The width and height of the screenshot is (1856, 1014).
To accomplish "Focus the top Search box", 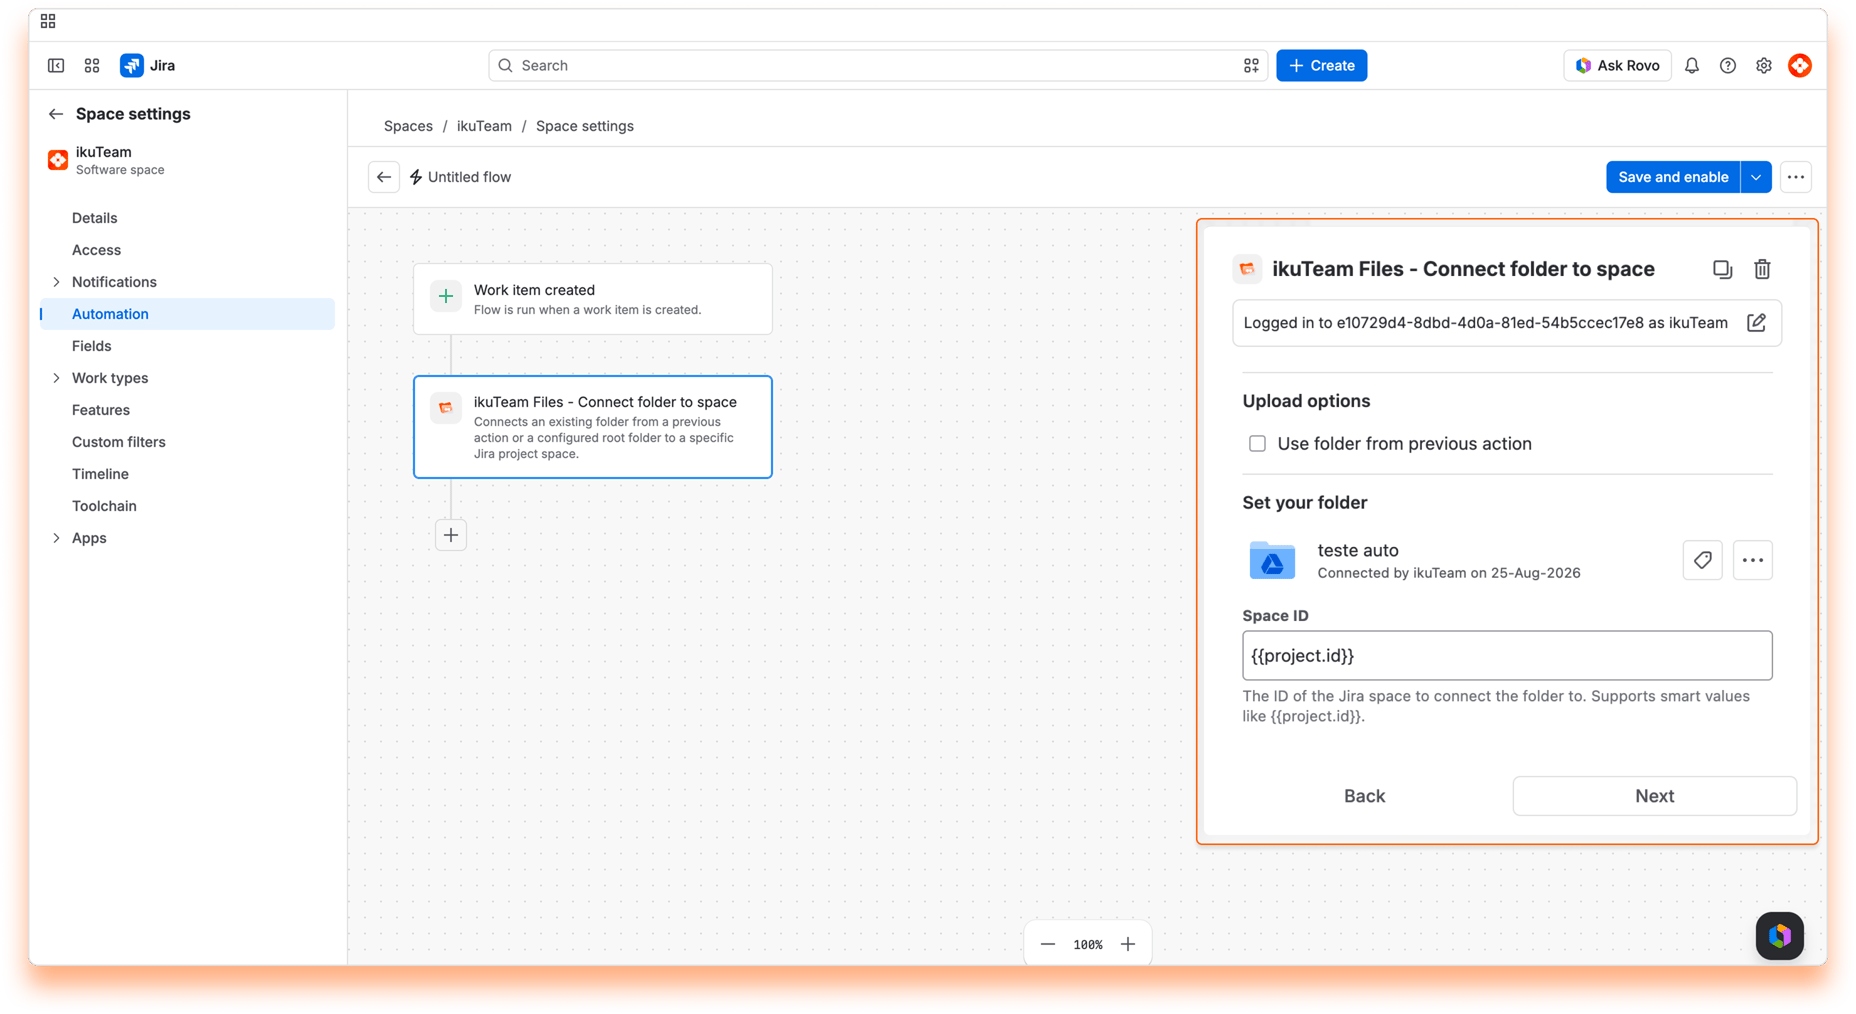I will 878,65.
